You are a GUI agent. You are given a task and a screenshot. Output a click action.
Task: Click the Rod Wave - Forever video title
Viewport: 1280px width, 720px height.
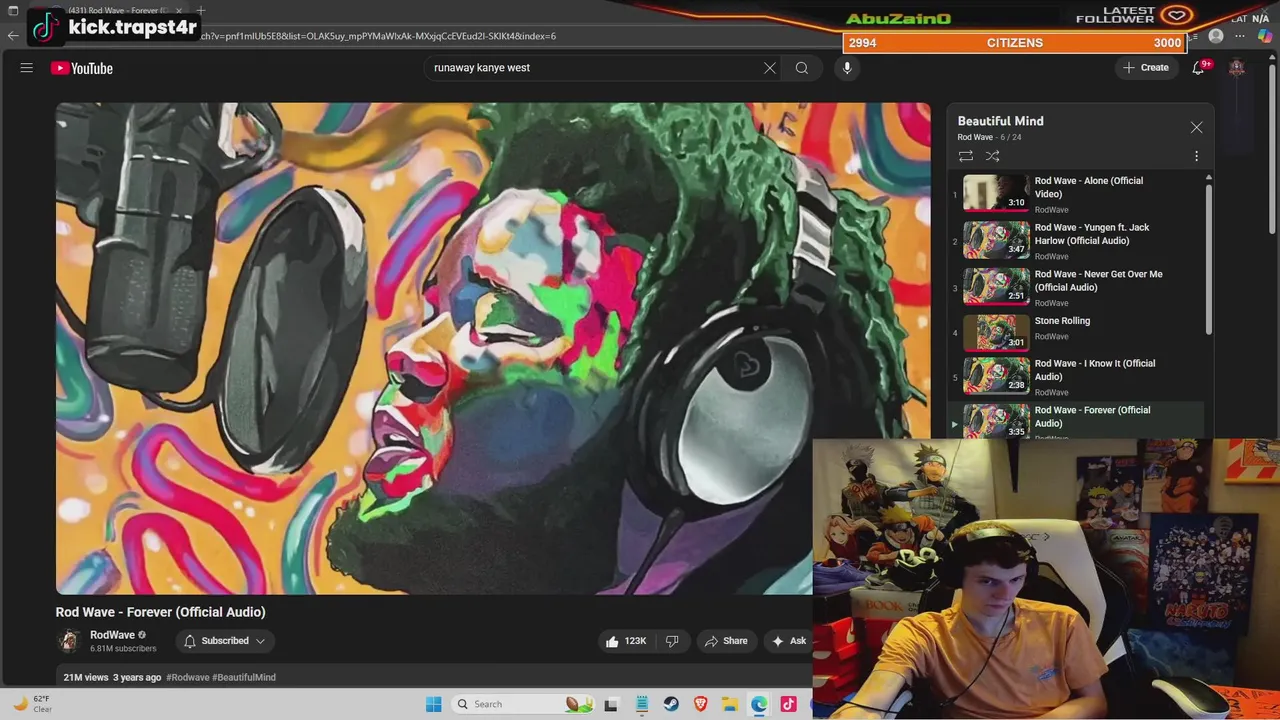(160, 612)
